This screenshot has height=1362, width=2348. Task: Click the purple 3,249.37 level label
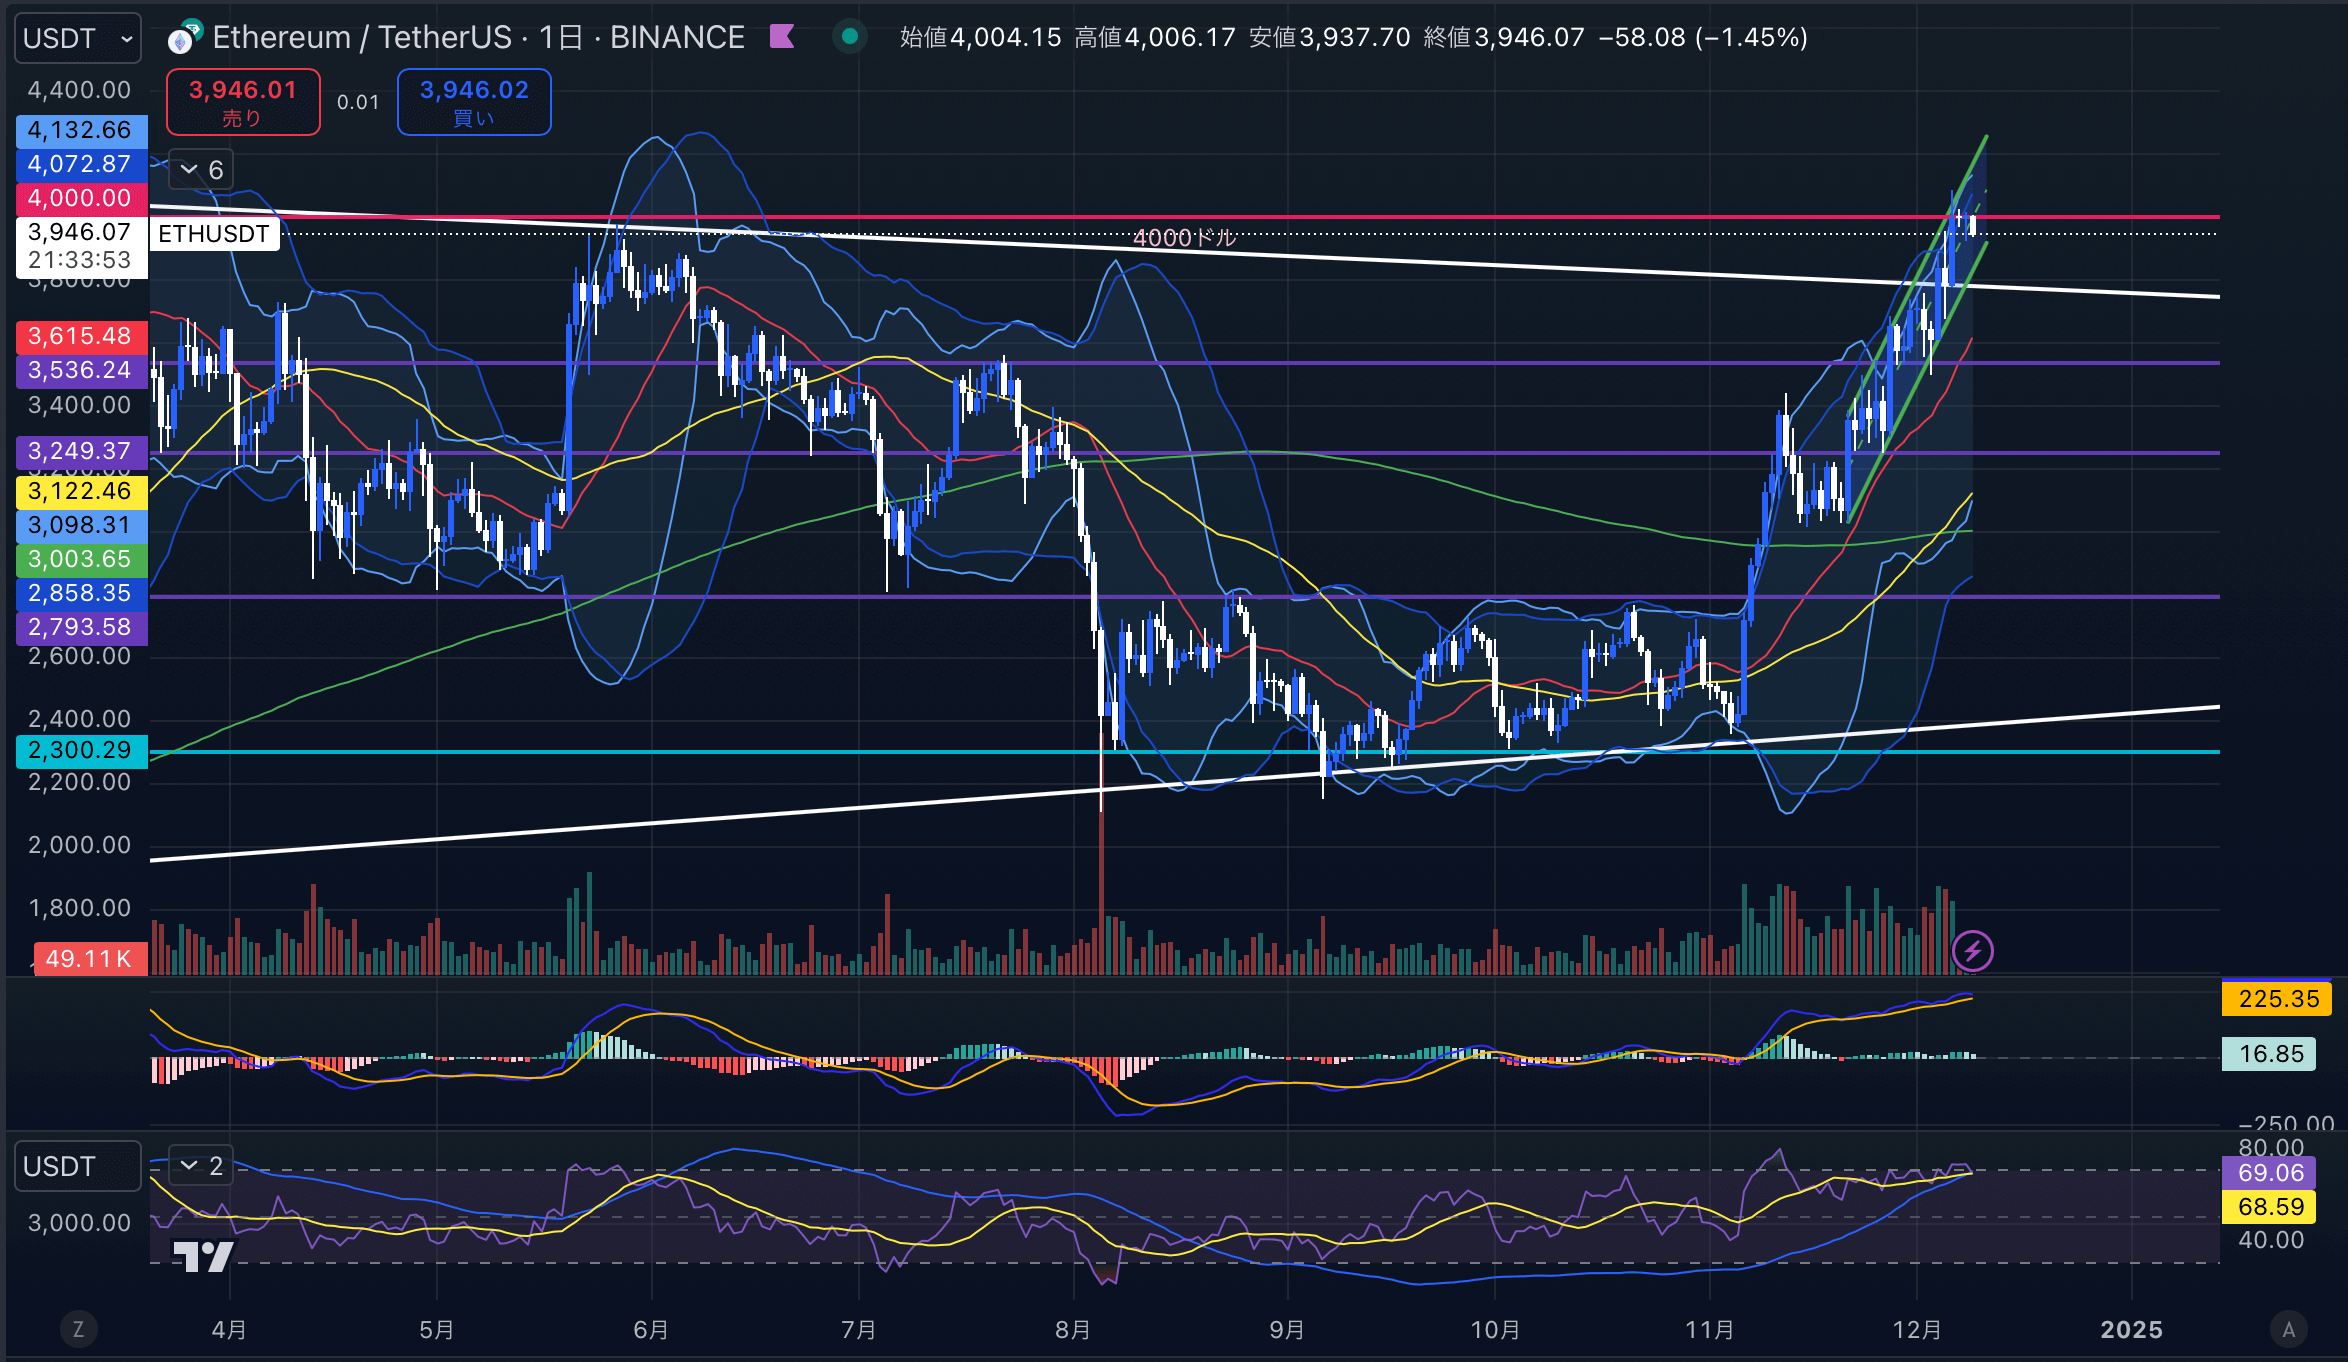click(x=81, y=451)
